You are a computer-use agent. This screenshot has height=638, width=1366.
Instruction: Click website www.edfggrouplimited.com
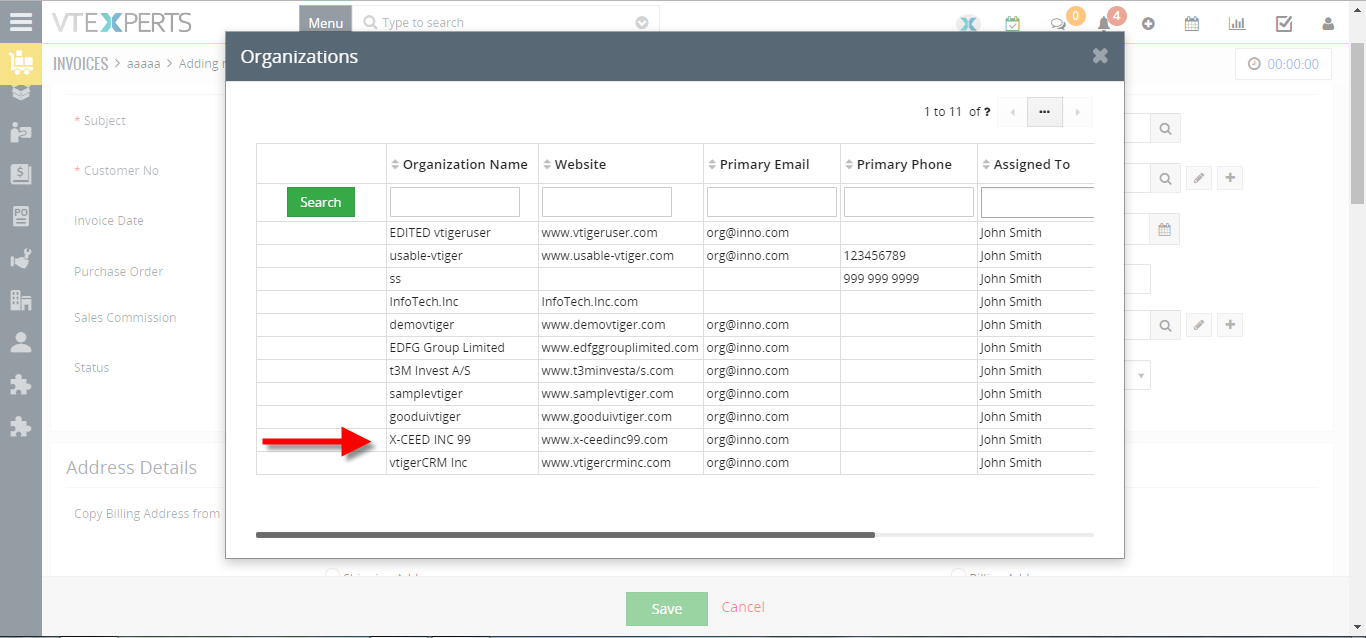tap(620, 348)
